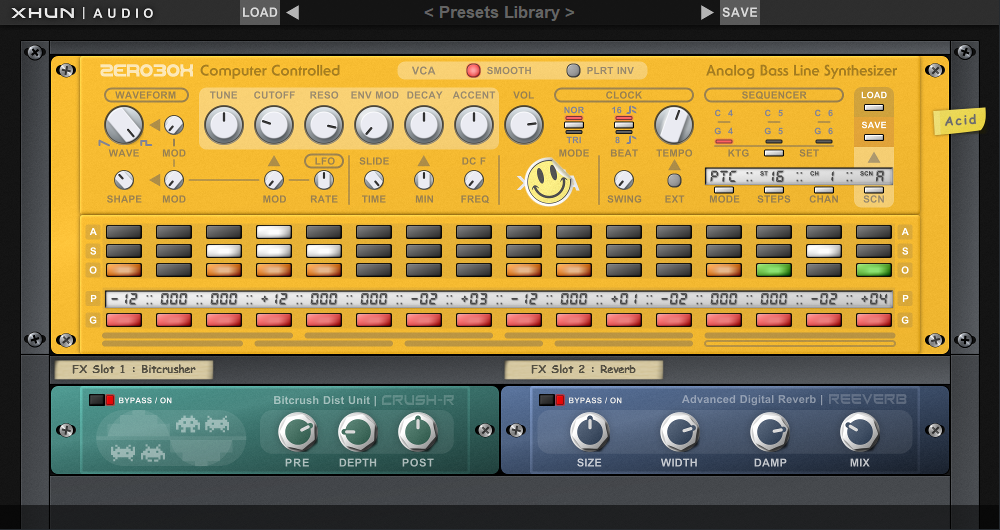This screenshot has height=530, width=1000.
Task: Click the TUNE knob
Action: (x=224, y=125)
